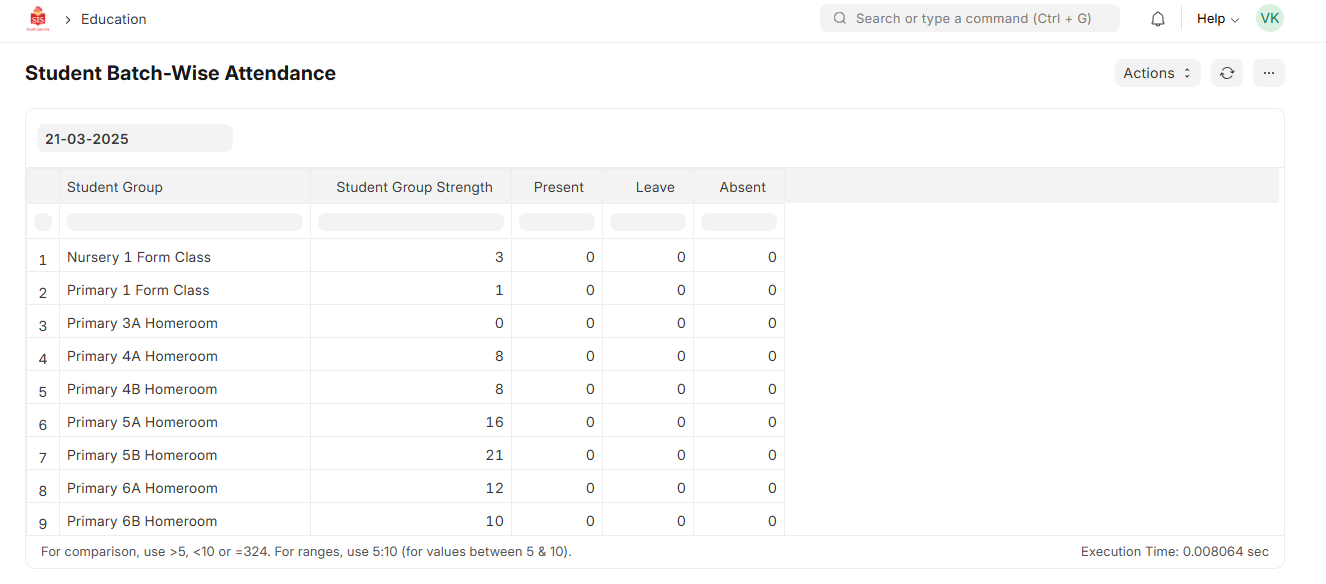Image resolution: width=1326 pixels, height=584 pixels.
Task: Click Student Group Strength column header
Action: click(414, 187)
